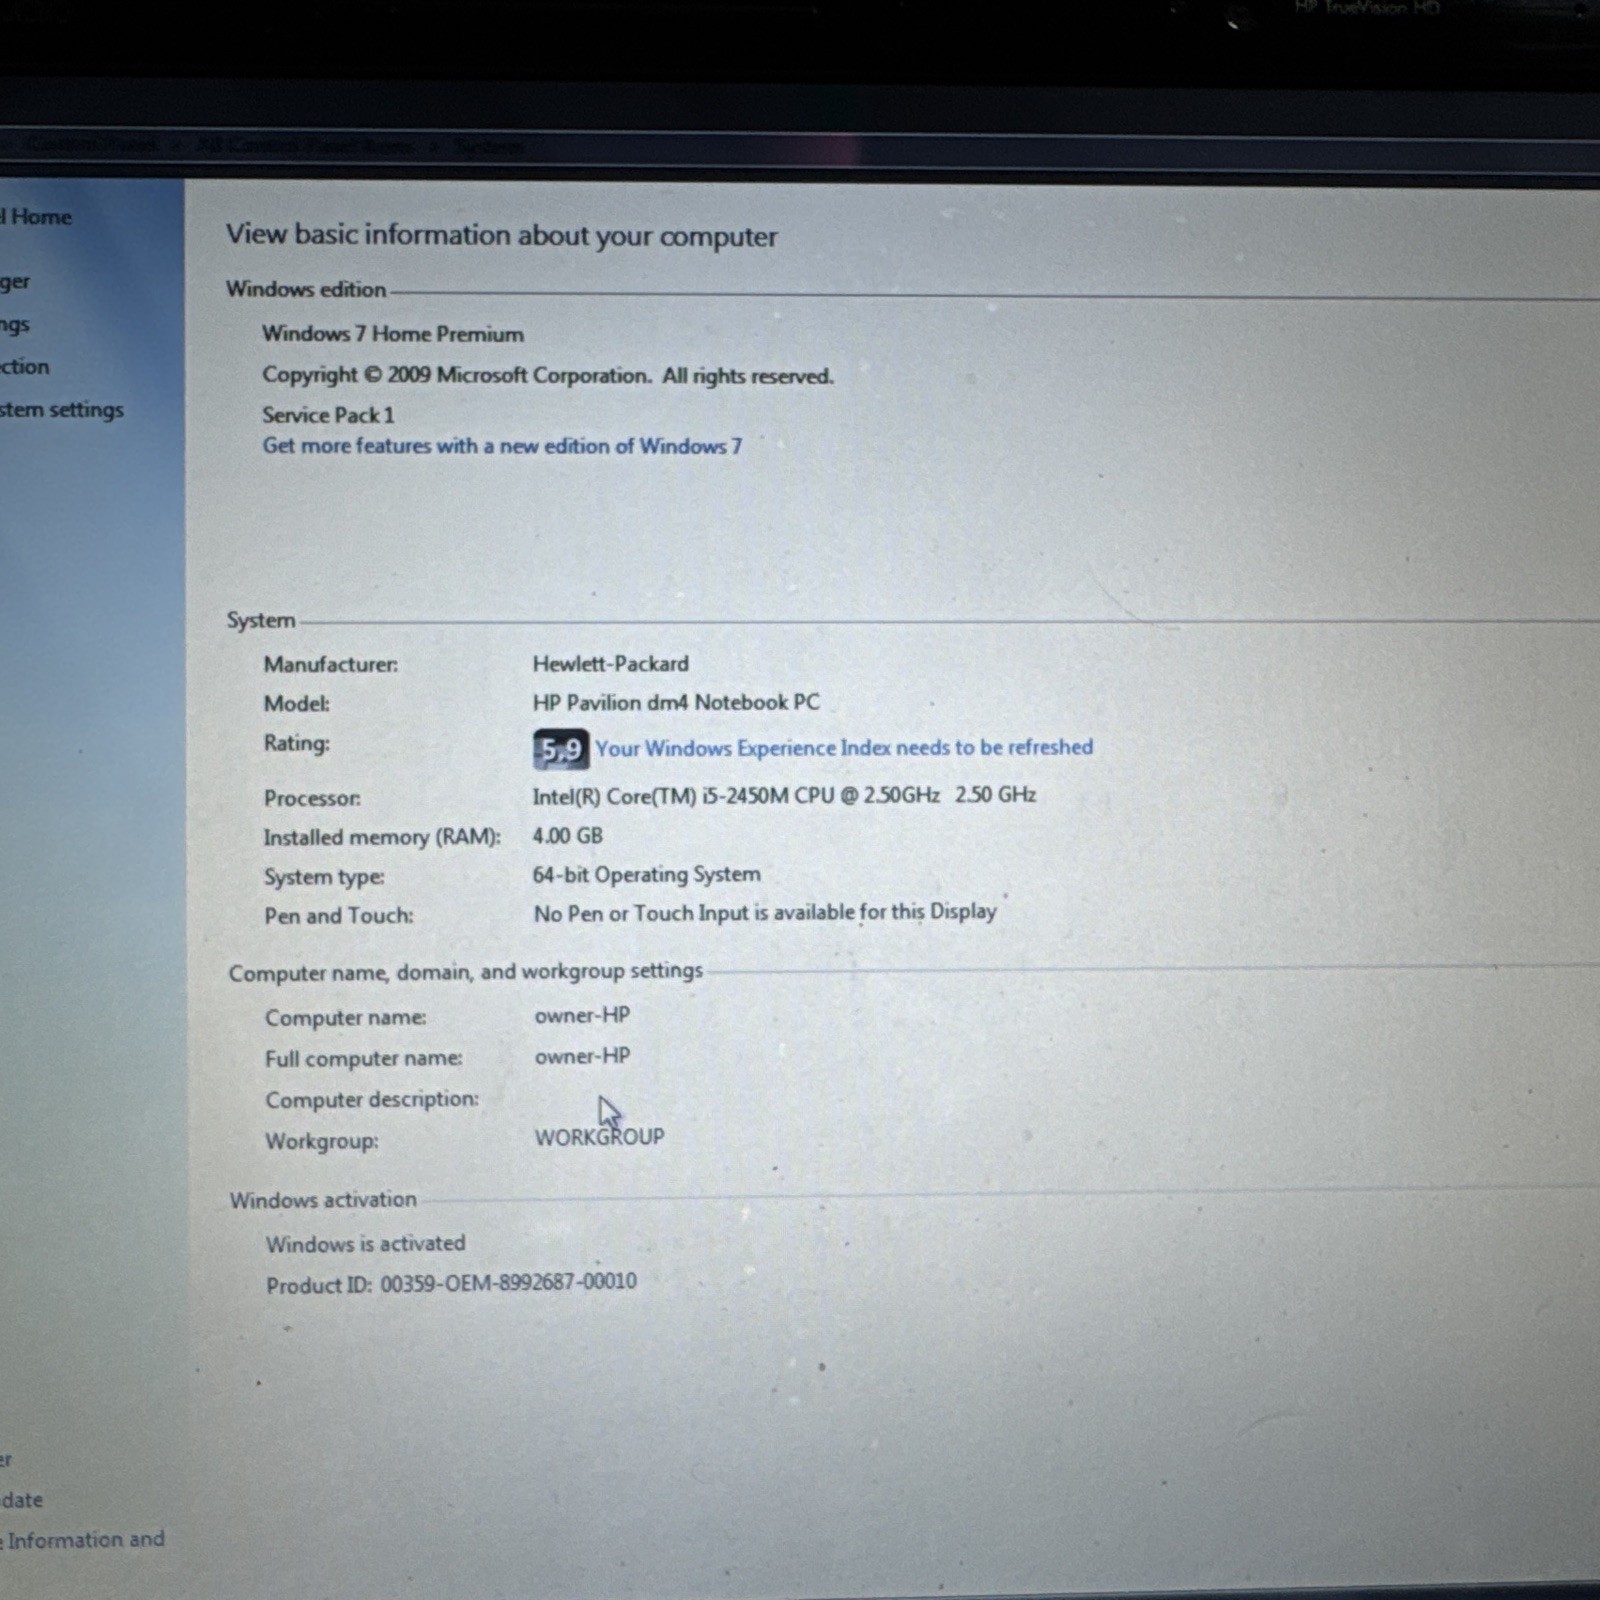Select 'owner-HP' next to Computer name
The image size is (1600, 1600).
[582, 1016]
